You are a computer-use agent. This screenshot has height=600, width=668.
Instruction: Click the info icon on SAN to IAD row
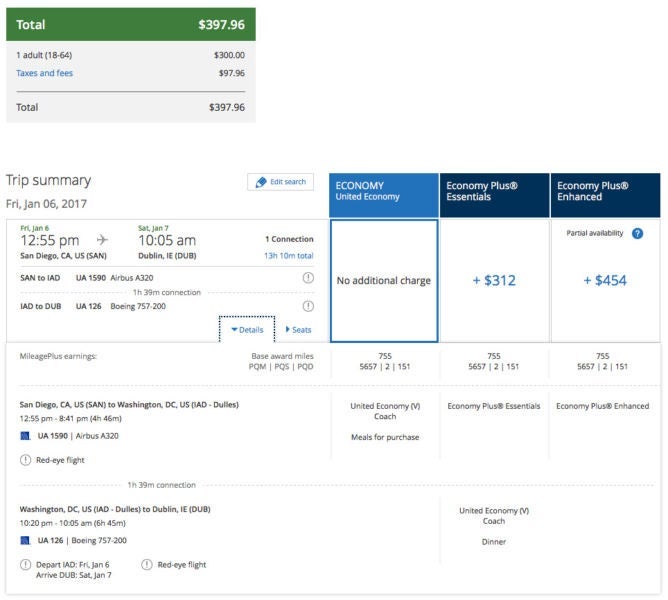(307, 277)
